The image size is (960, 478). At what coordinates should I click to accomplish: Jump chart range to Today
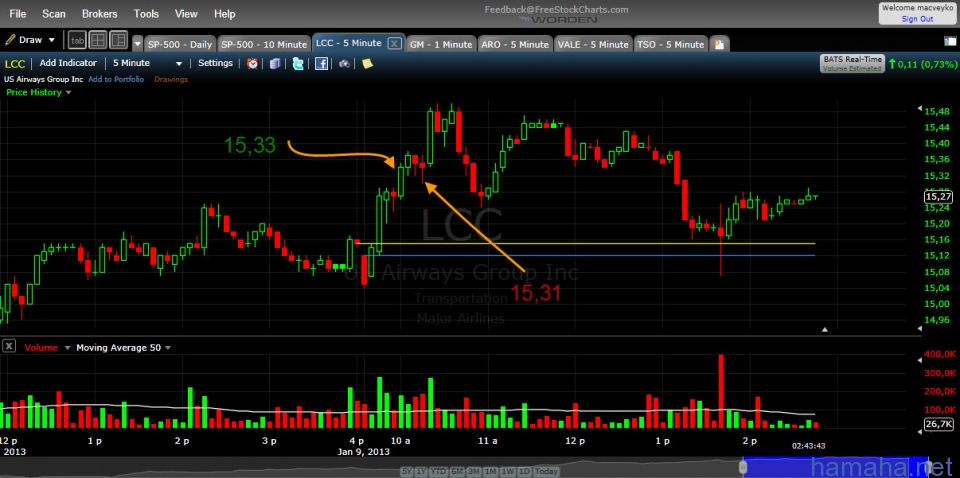click(x=546, y=471)
